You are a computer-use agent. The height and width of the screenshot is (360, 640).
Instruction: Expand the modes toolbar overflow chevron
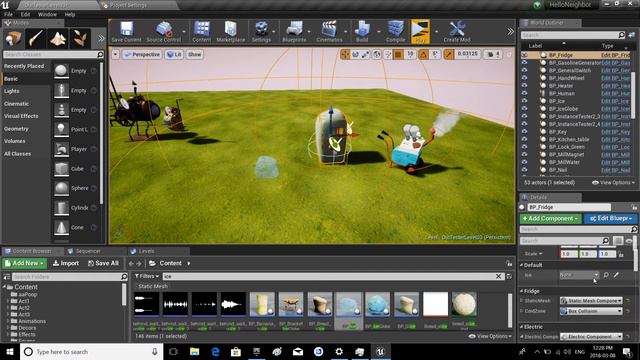click(101, 38)
